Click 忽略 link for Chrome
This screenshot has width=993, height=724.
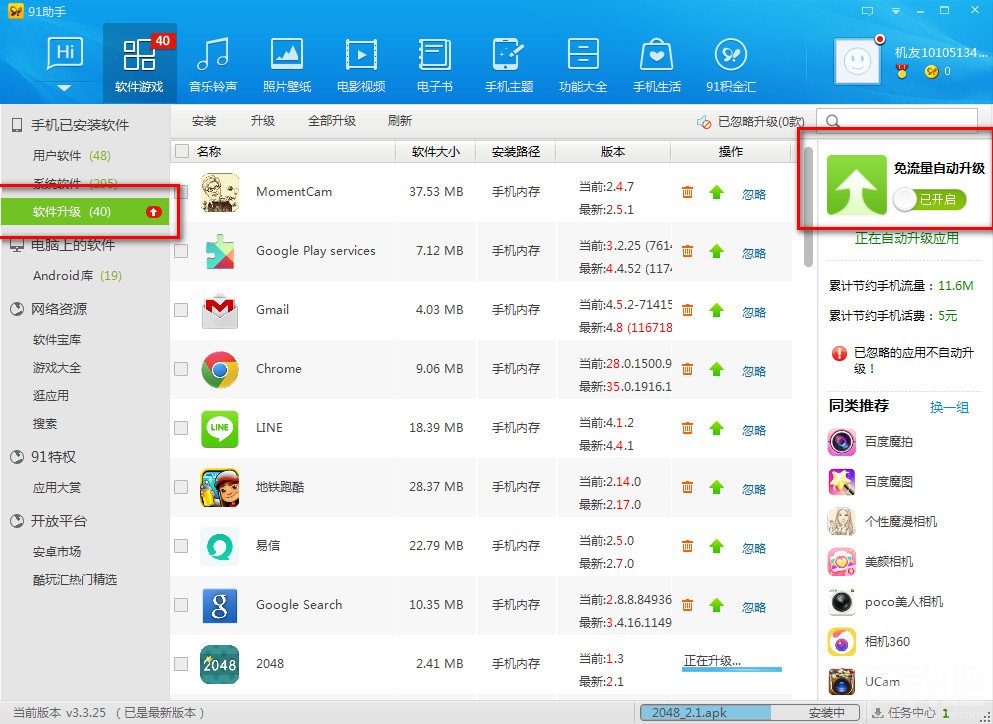point(754,371)
